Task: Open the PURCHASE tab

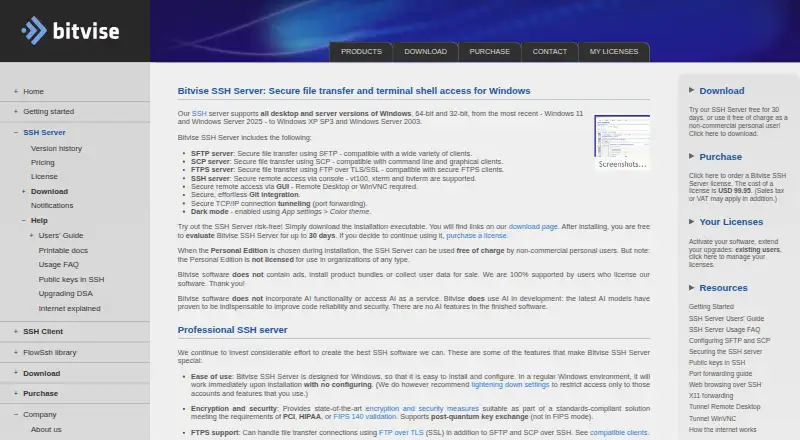Action: pos(489,52)
